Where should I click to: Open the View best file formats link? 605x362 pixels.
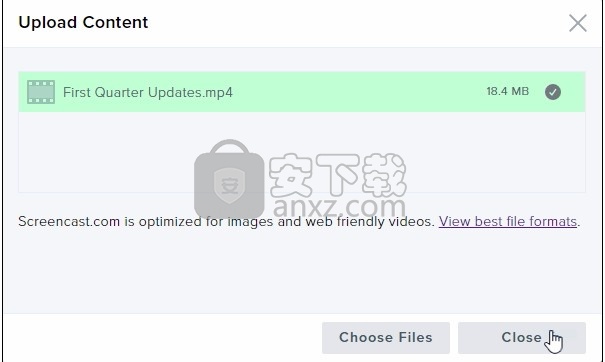click(x=508, y=222)
